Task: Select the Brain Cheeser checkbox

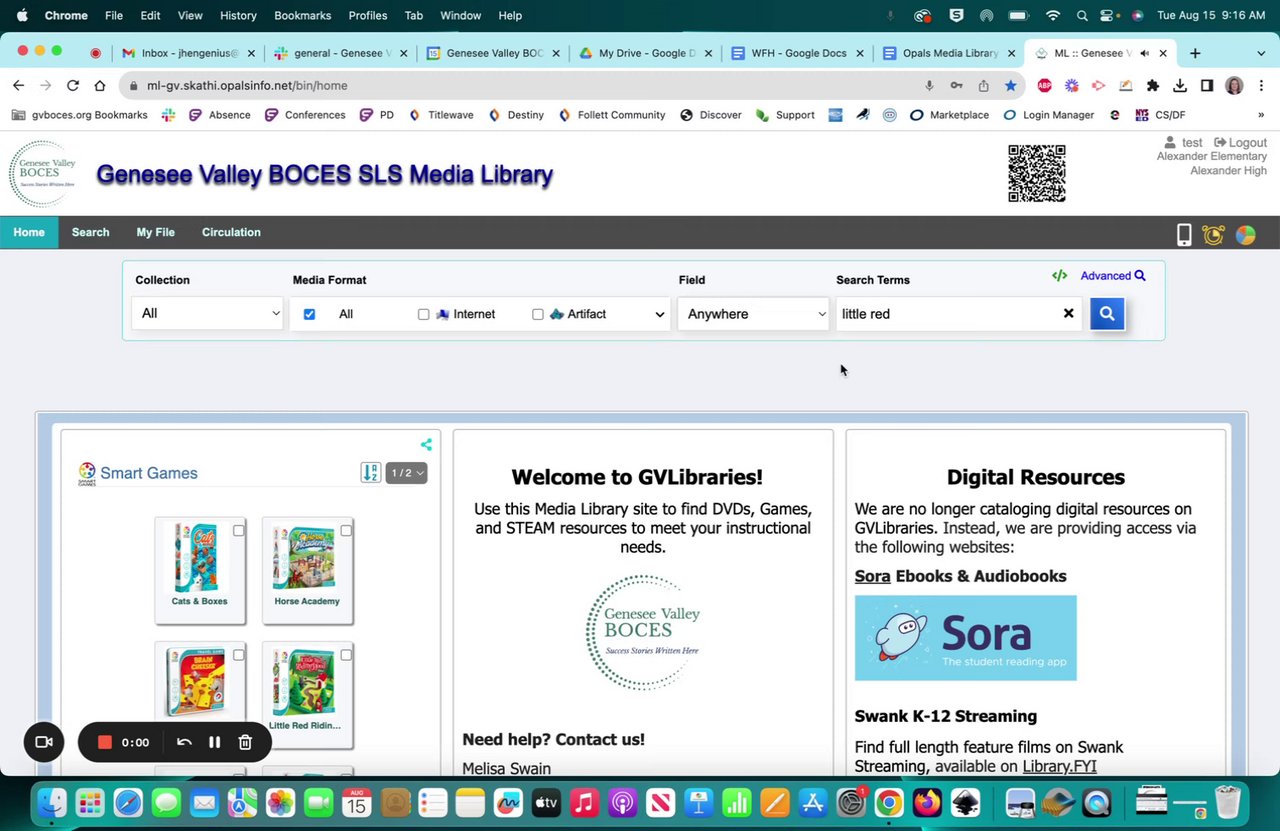Action: coord(238,655)
